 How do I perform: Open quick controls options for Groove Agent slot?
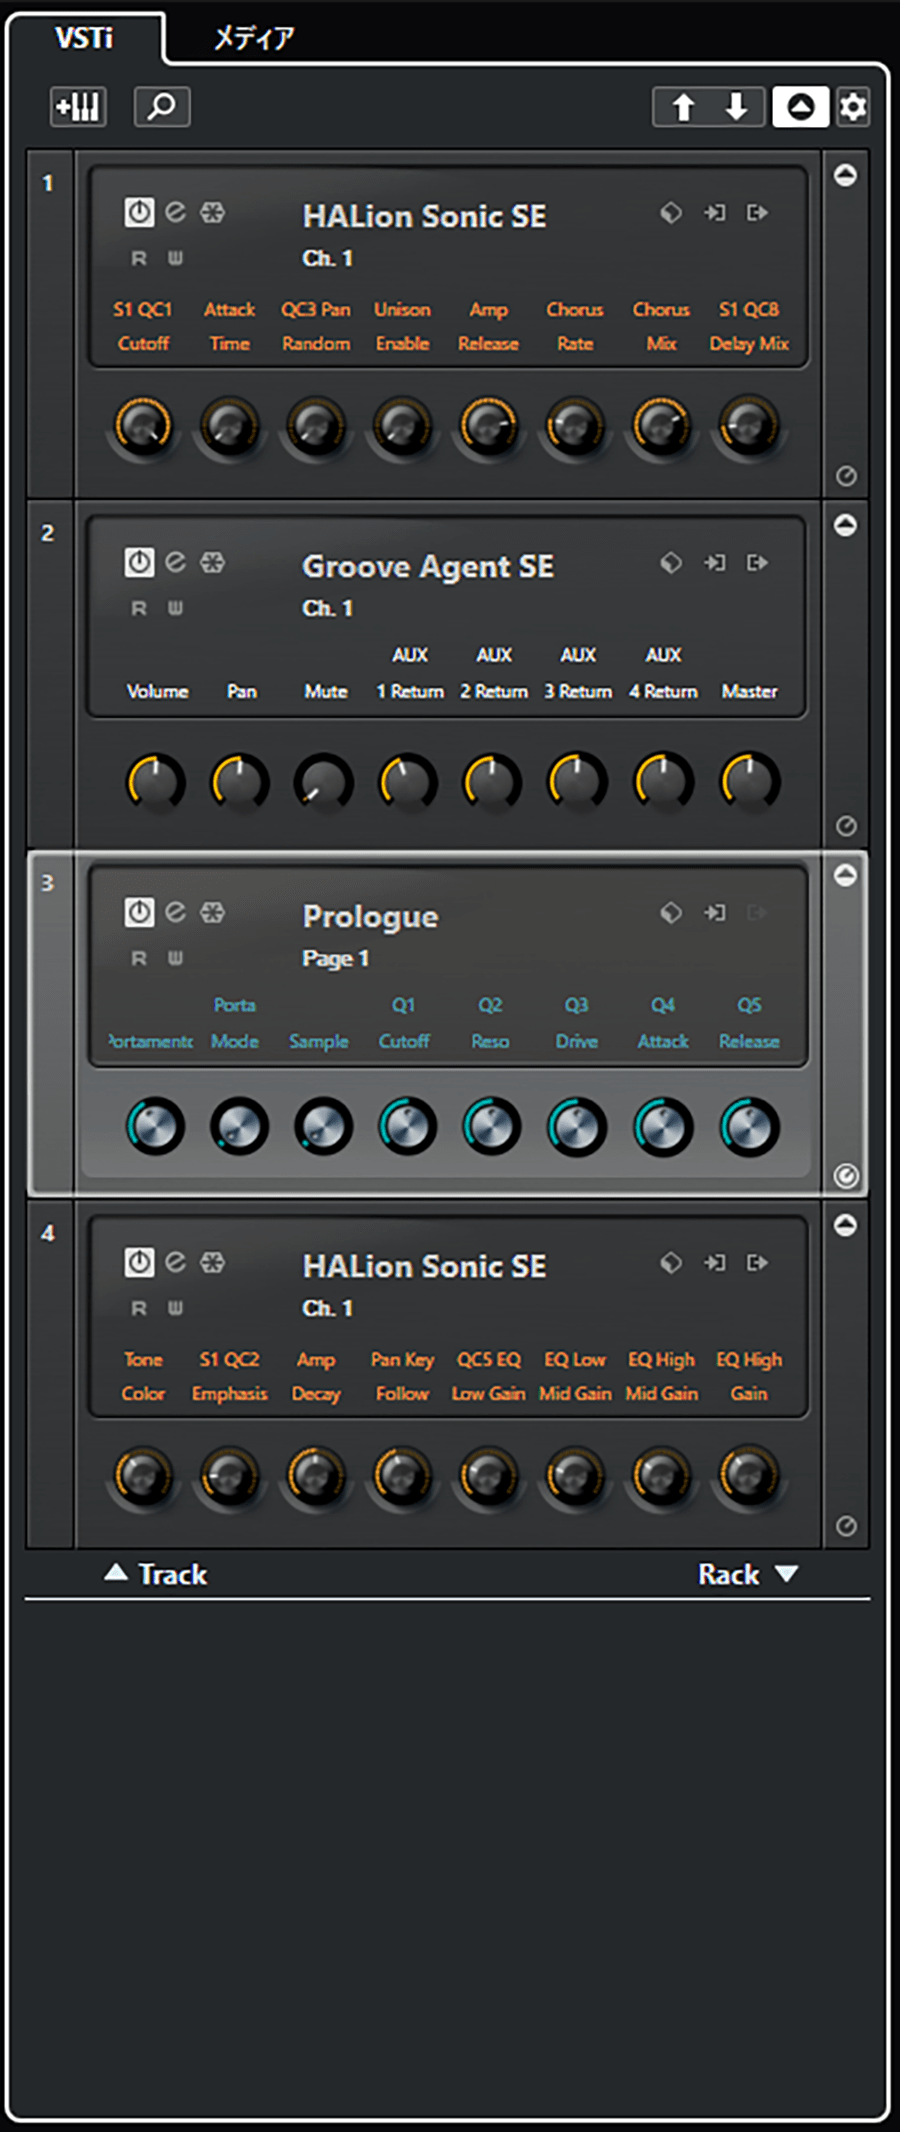point(846,826)
